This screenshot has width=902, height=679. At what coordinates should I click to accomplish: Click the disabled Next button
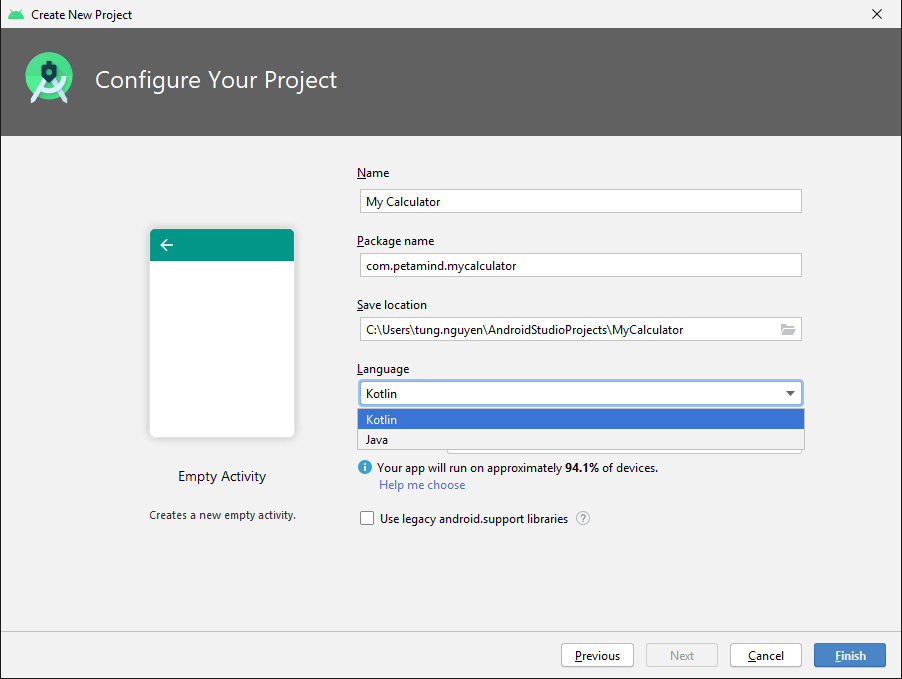point(681,655)
